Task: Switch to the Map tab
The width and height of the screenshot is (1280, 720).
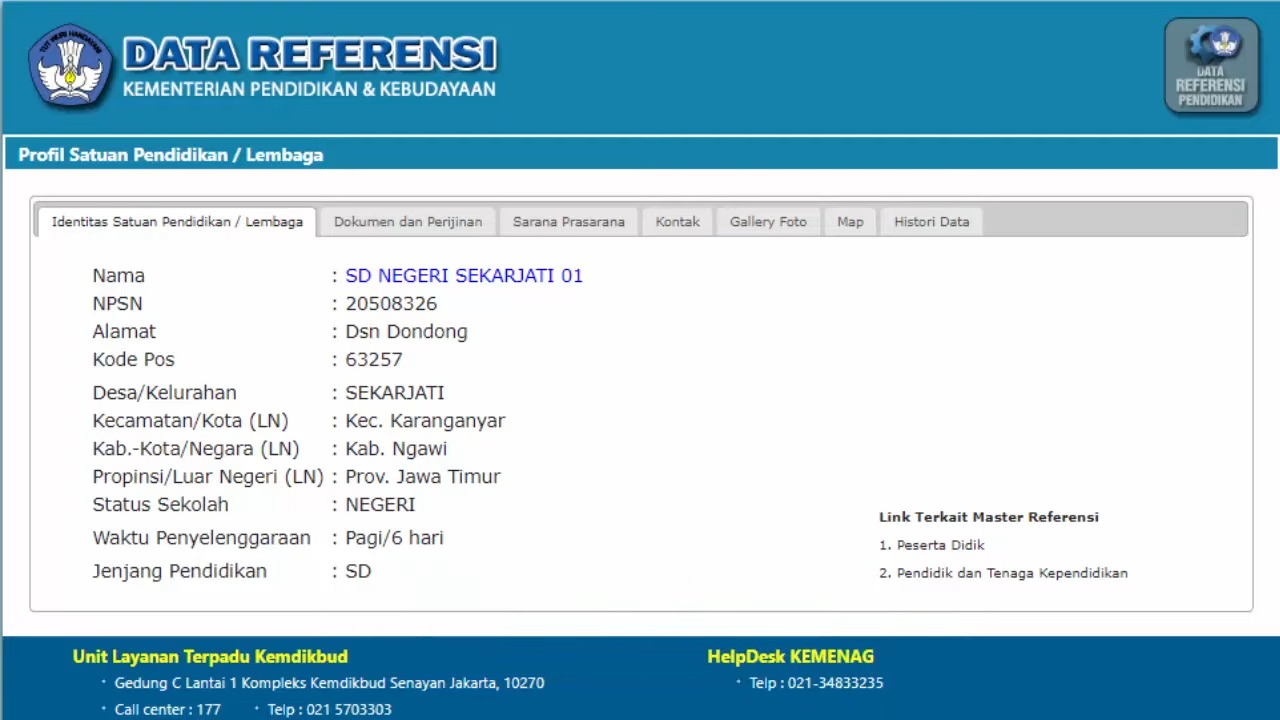Action: (850, 222)
